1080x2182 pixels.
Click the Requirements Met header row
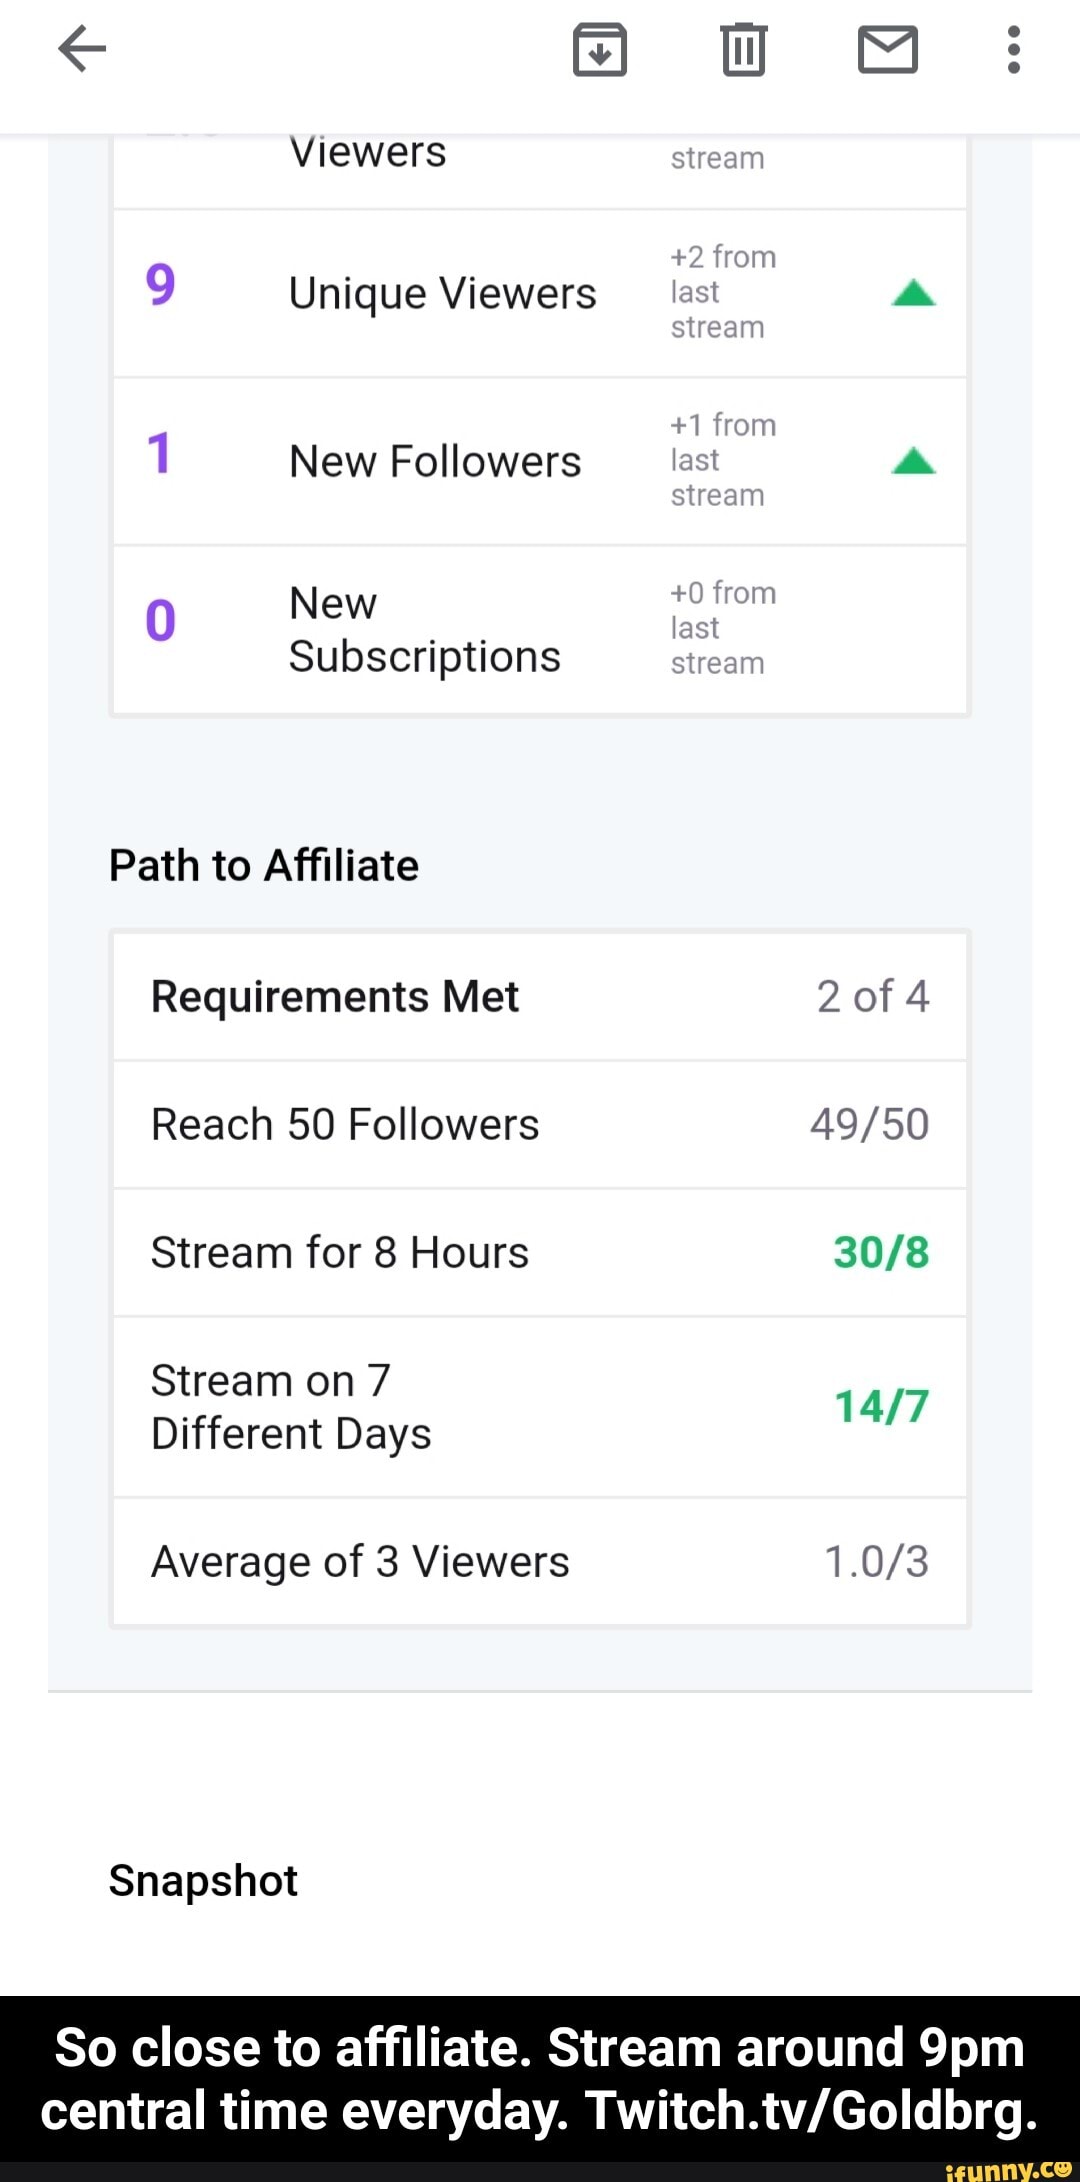pos(540,996)
